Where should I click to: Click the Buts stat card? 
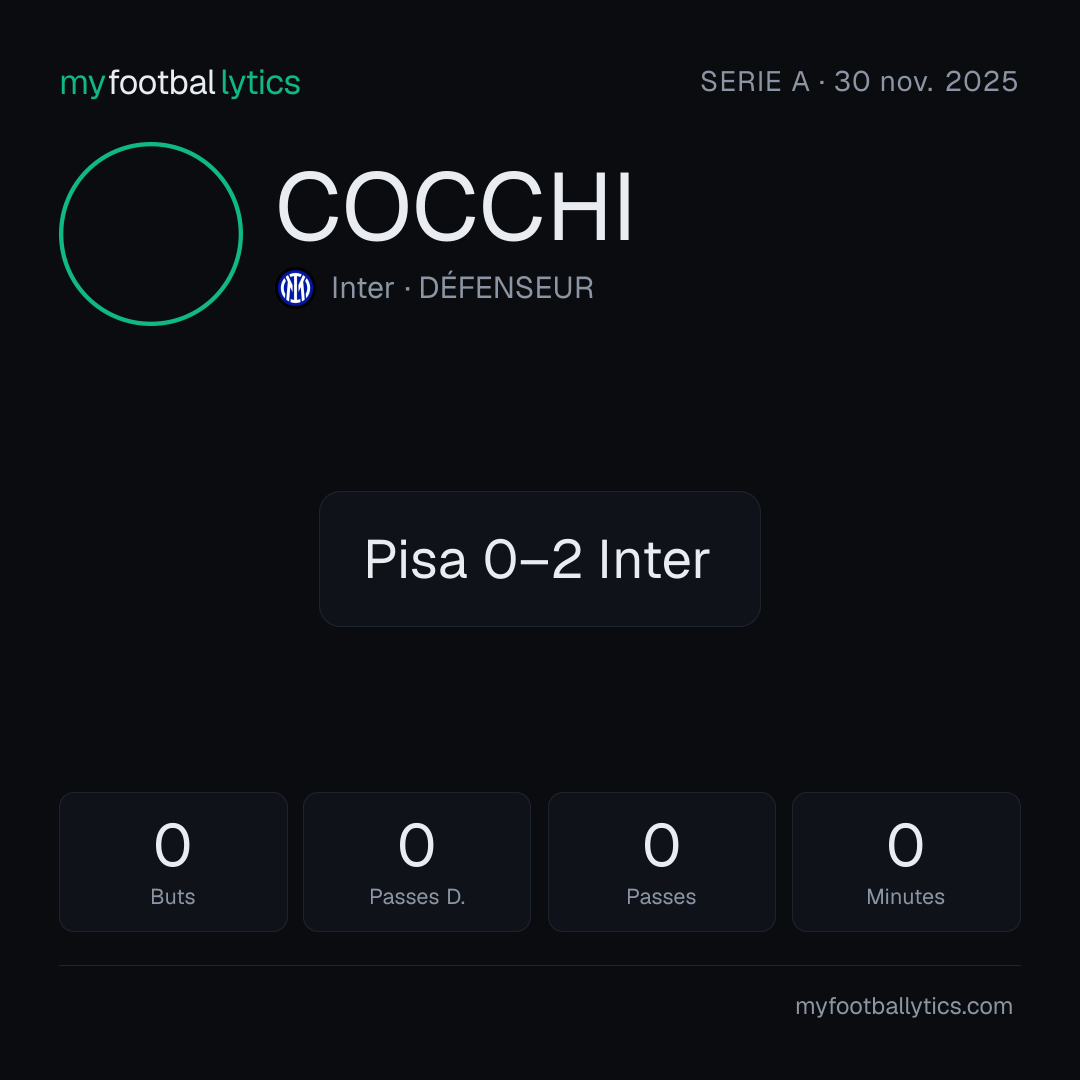coord(173,862)
